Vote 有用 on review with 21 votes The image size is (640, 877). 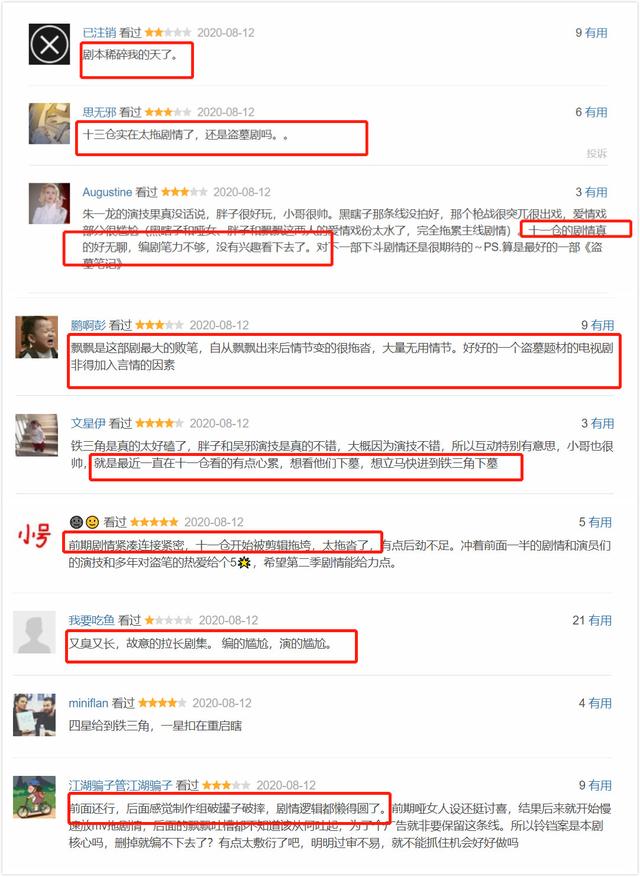point(600,620)
